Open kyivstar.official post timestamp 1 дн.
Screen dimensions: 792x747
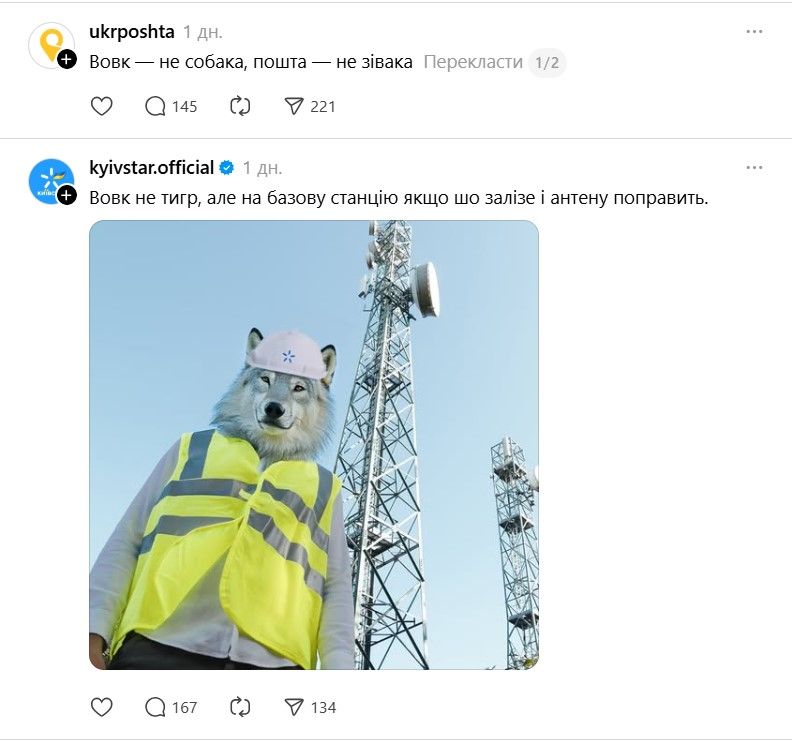click(x=262, y=168)
